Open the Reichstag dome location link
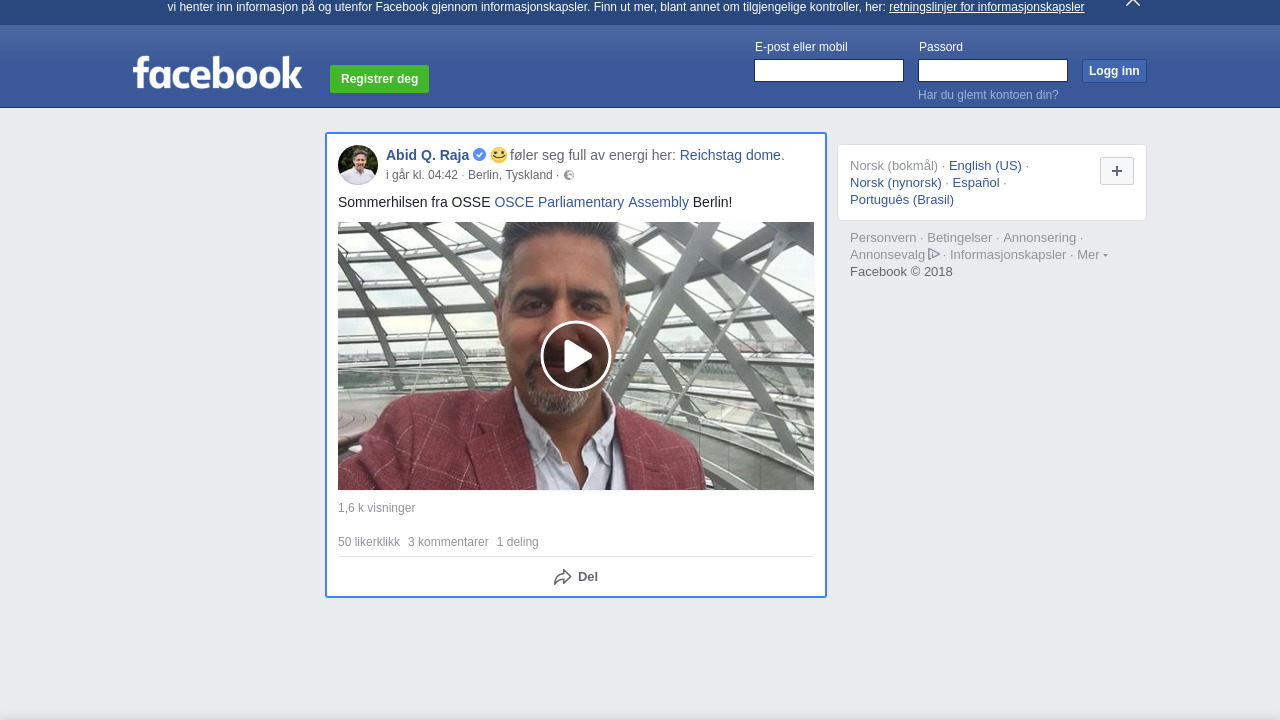Screen dimensions: 1280x720 pyautogui.click(x=730, y=155)
